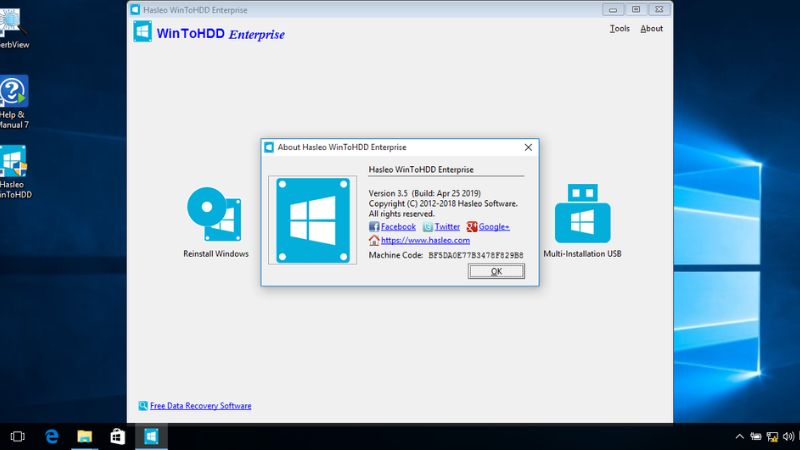
Task: Visit the https://www.hasleo.com link
Action: tap(425, 240)
